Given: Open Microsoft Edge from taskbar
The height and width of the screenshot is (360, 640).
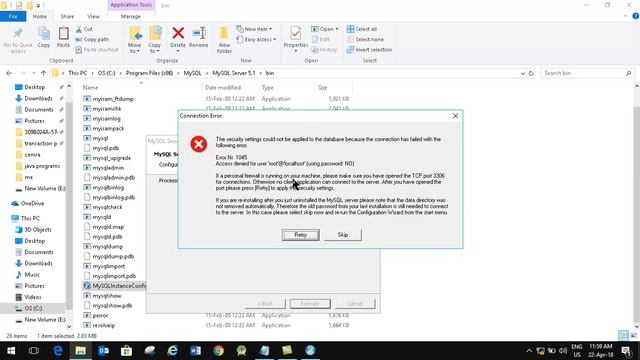Looking at the screenshot, I should pyautogui.click(x=58, y=351).
